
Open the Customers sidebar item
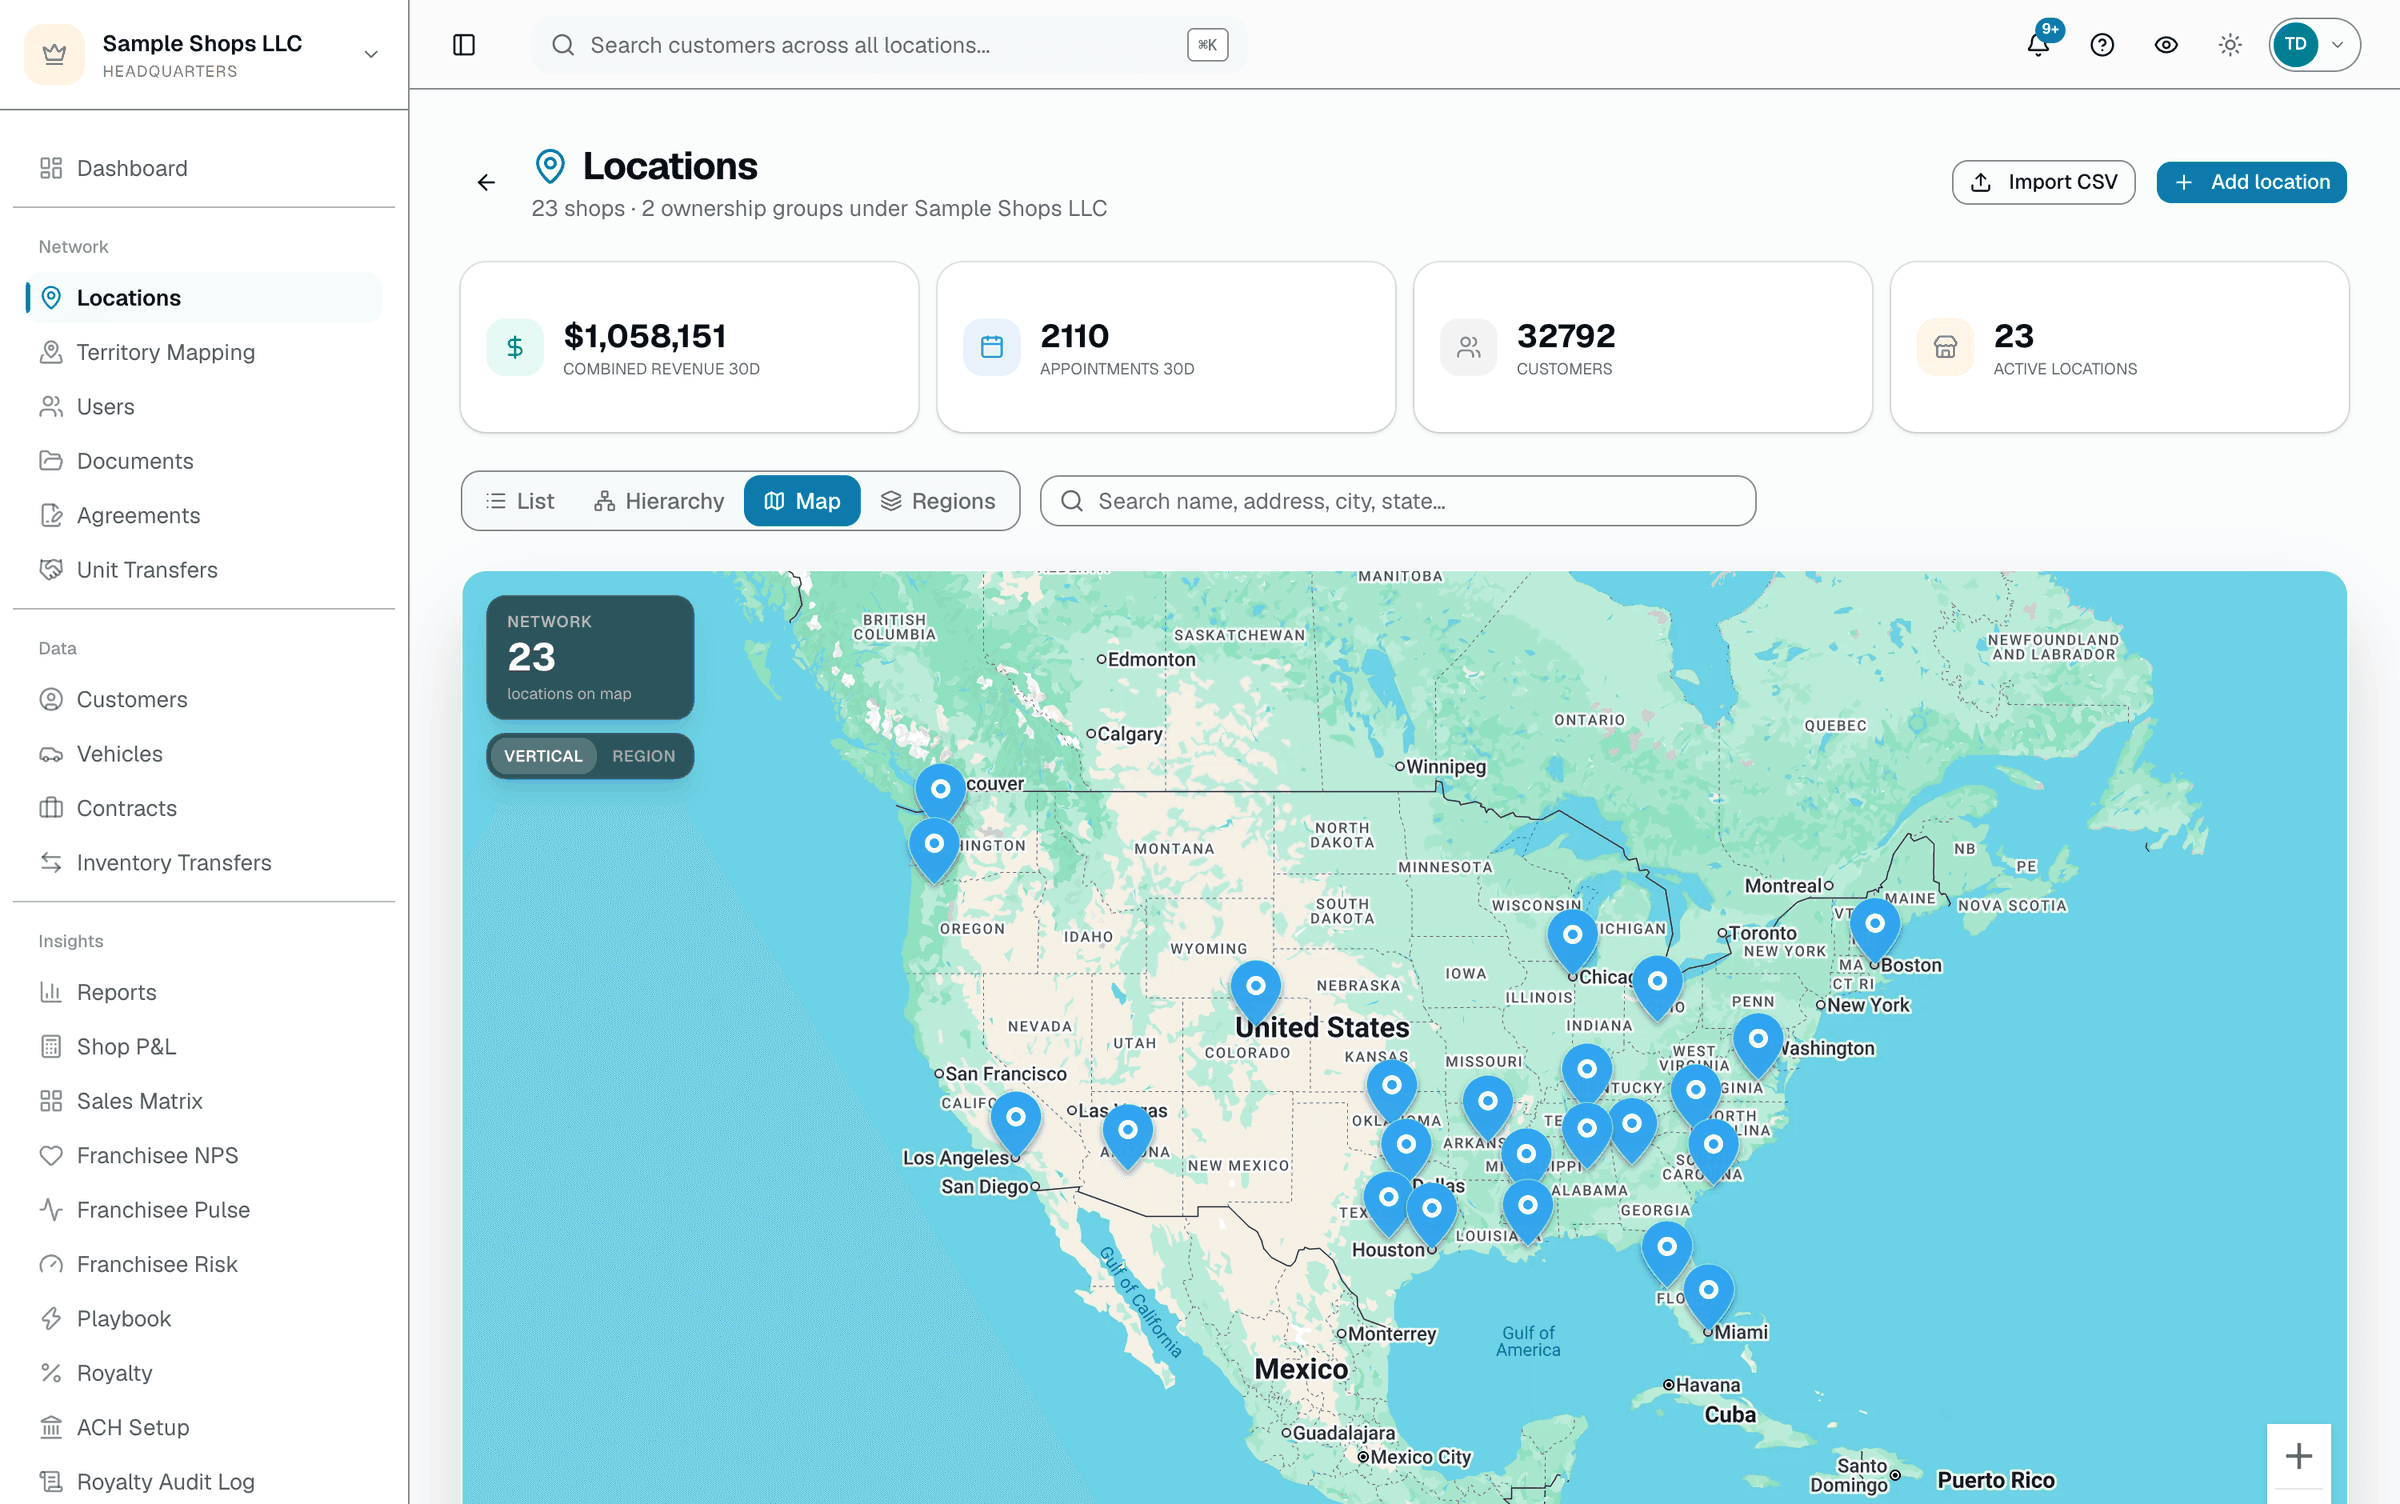(x=204, y=699)
